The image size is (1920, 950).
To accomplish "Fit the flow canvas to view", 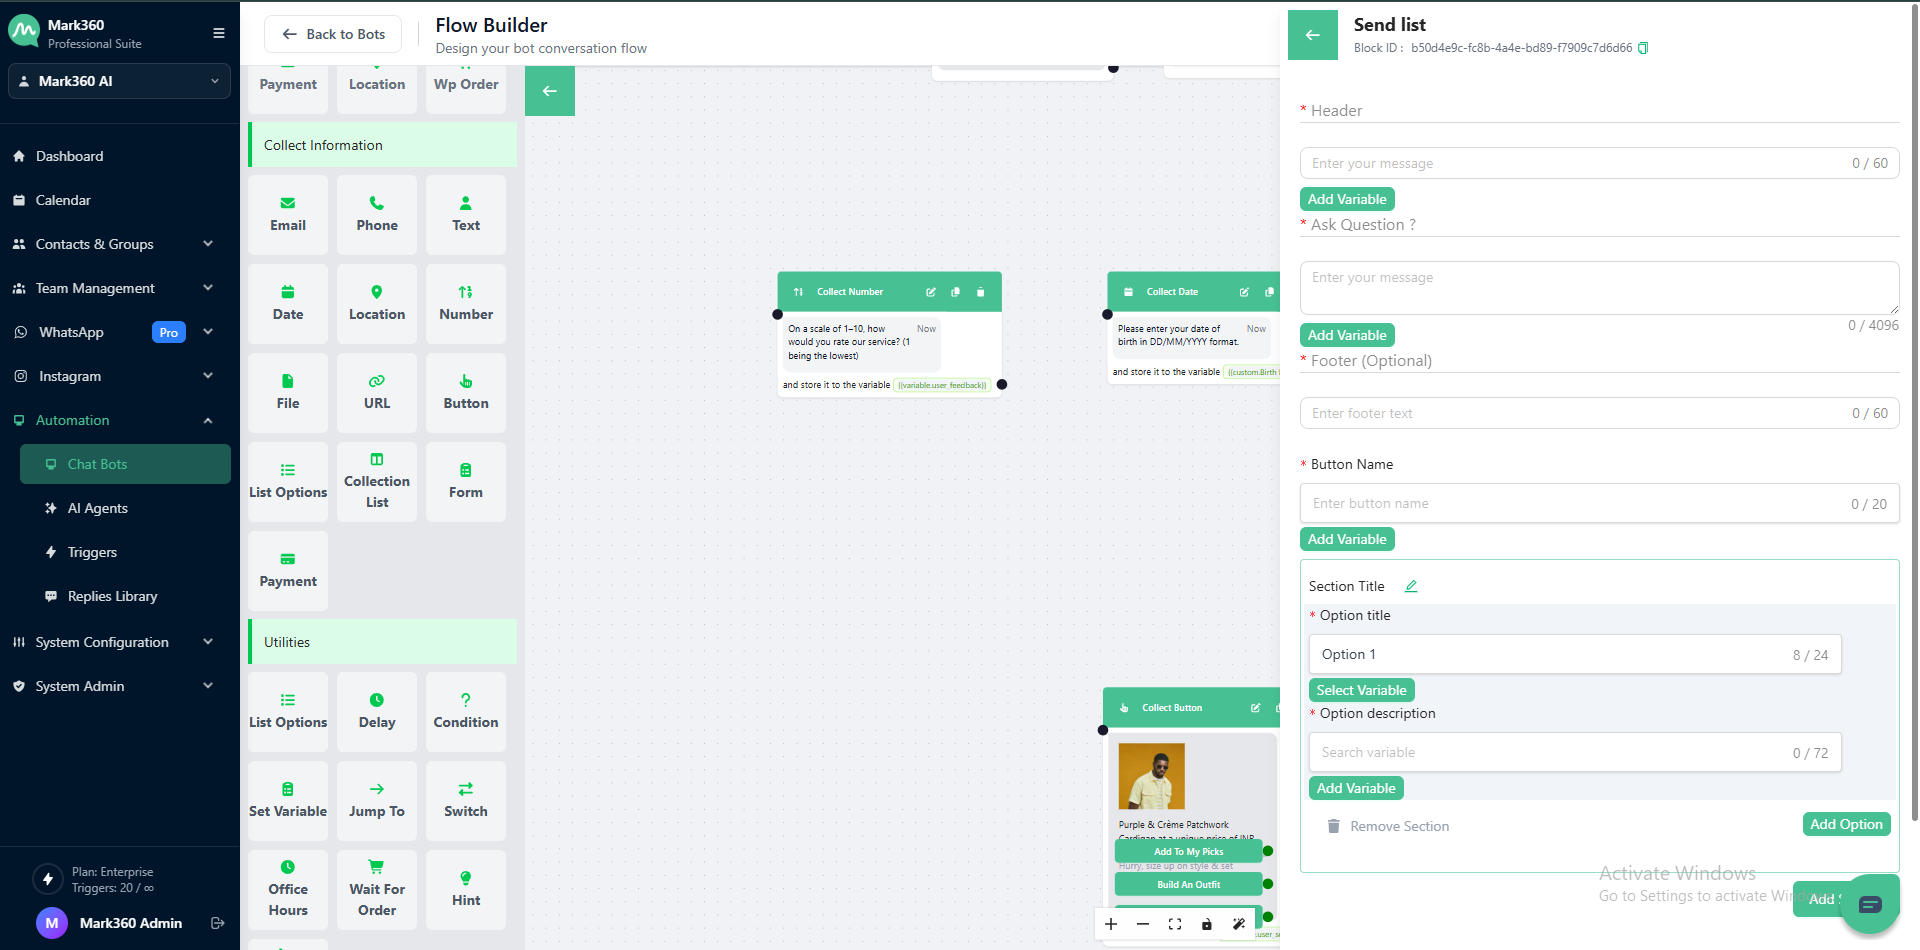I will [1175, 924].
